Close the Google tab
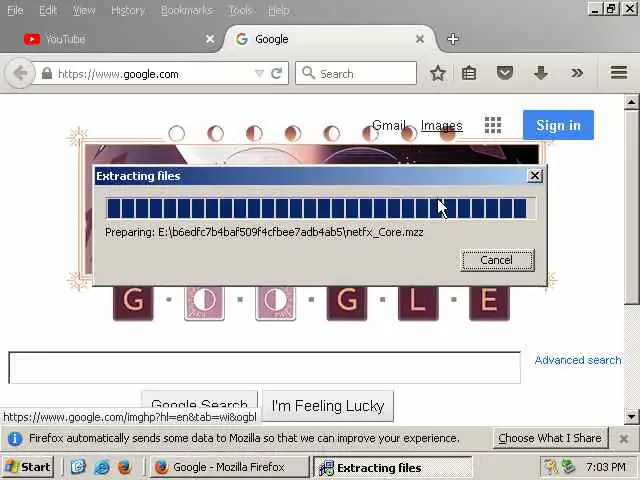The height and width of the screenshot is (480, 640). pos(420,39)
